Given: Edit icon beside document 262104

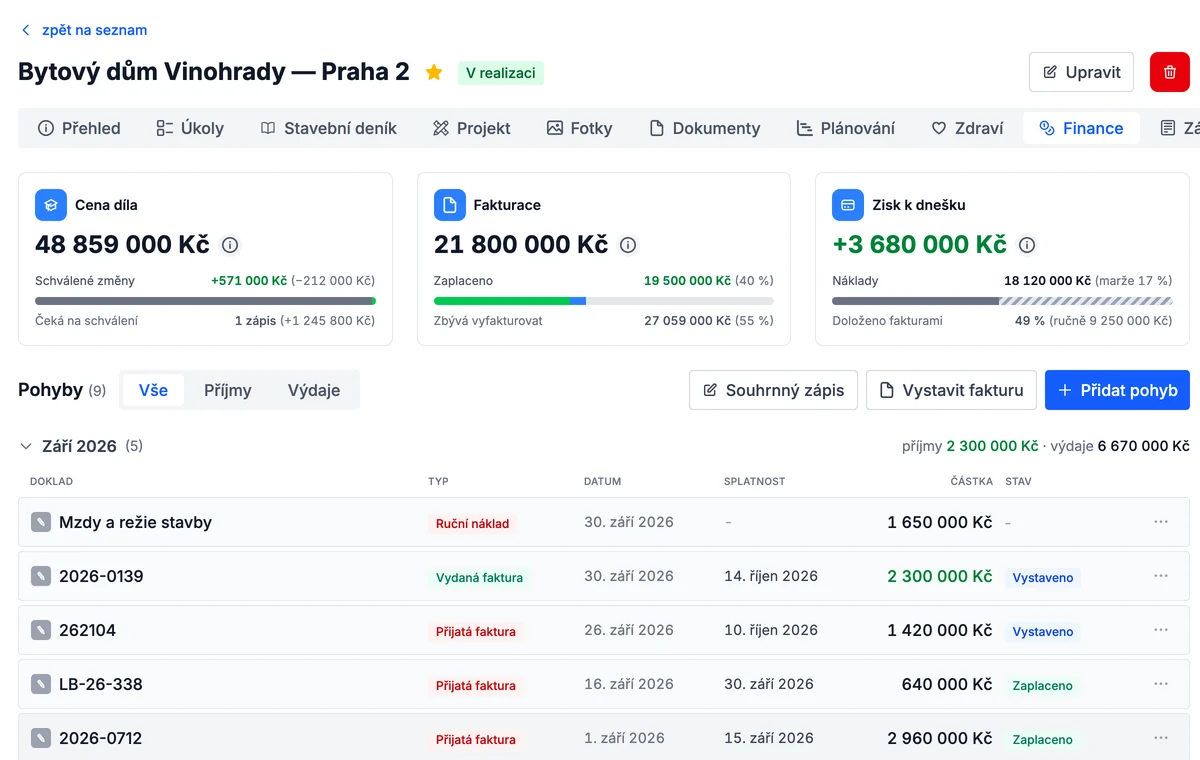Looking at the screenshot, I should [x=40, y=630].
